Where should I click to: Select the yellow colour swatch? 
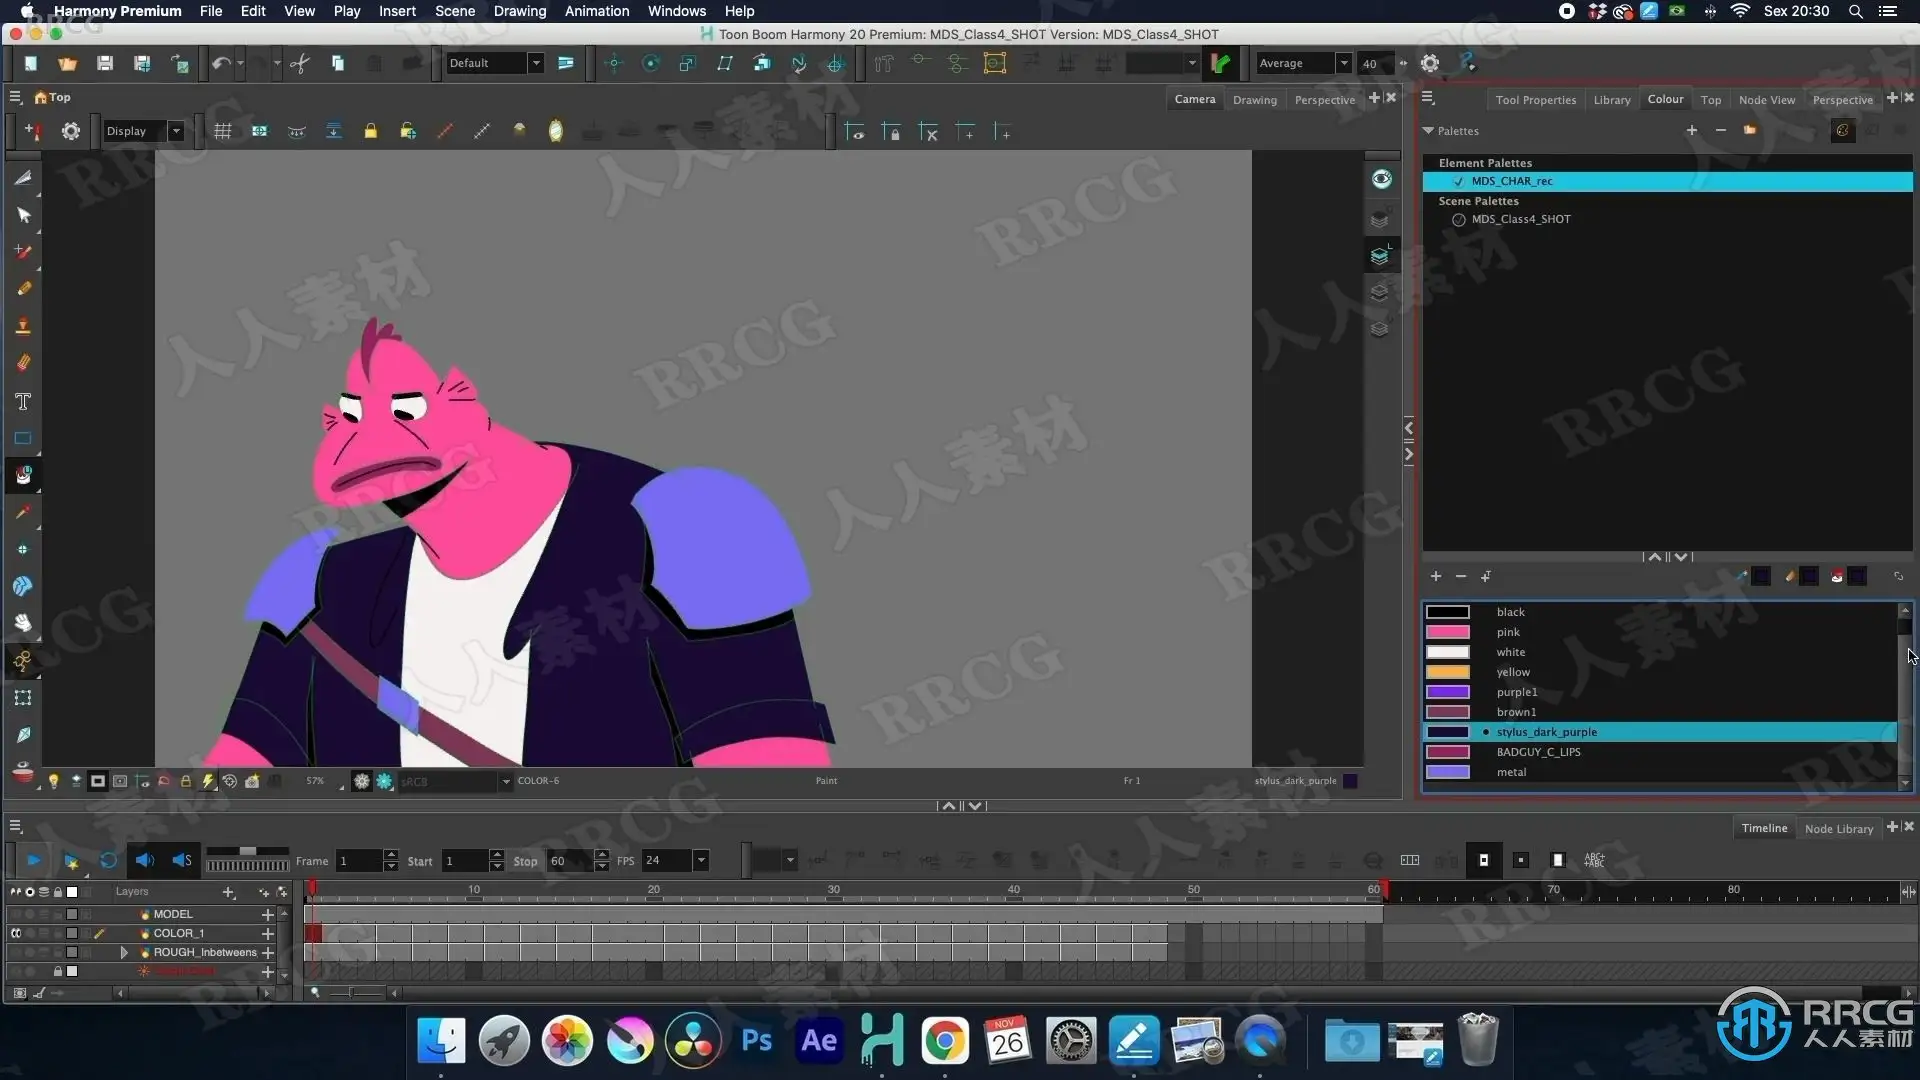click(x=1447, y=672)
